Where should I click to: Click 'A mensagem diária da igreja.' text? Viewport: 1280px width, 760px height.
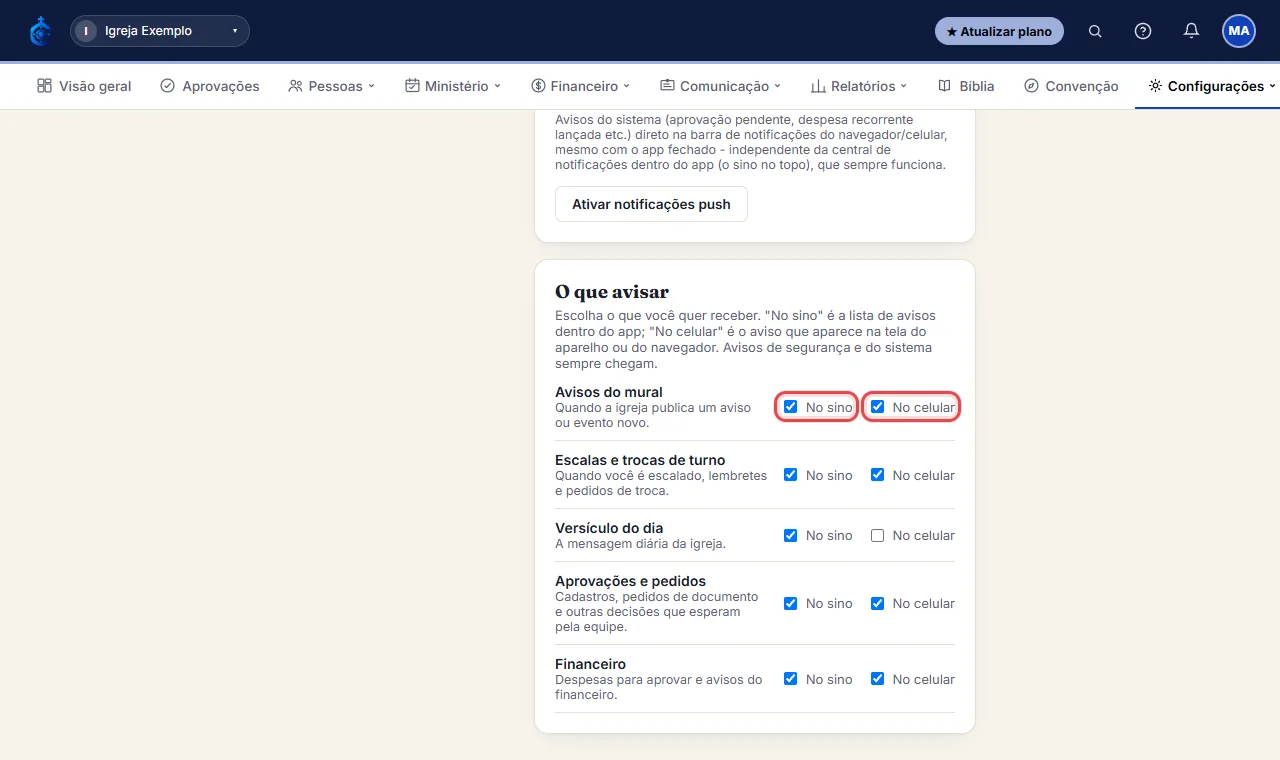pos(640,544)
